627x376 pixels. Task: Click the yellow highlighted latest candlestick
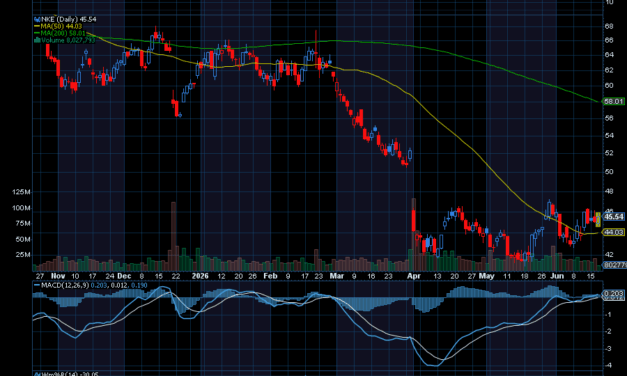tap(598, 220)
